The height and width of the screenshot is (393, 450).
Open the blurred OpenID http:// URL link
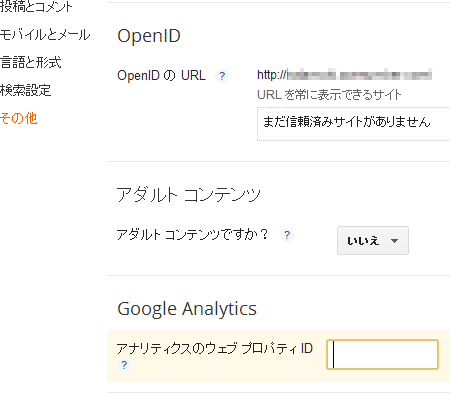click(x=344, y=75)
